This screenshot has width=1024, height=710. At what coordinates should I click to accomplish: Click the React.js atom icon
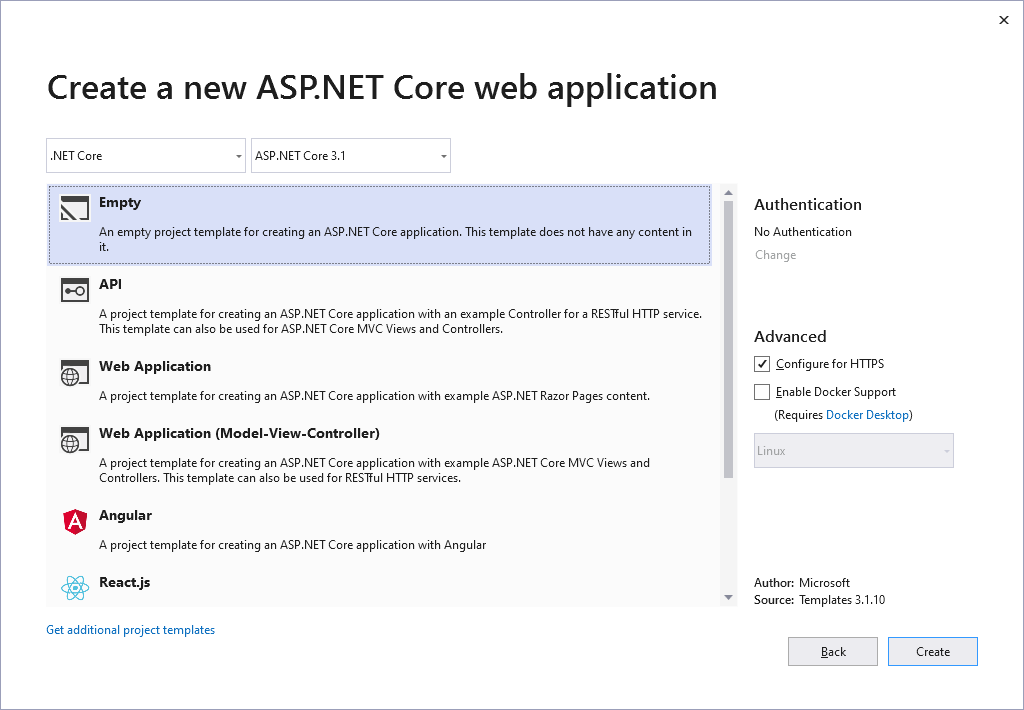point(75,588)
